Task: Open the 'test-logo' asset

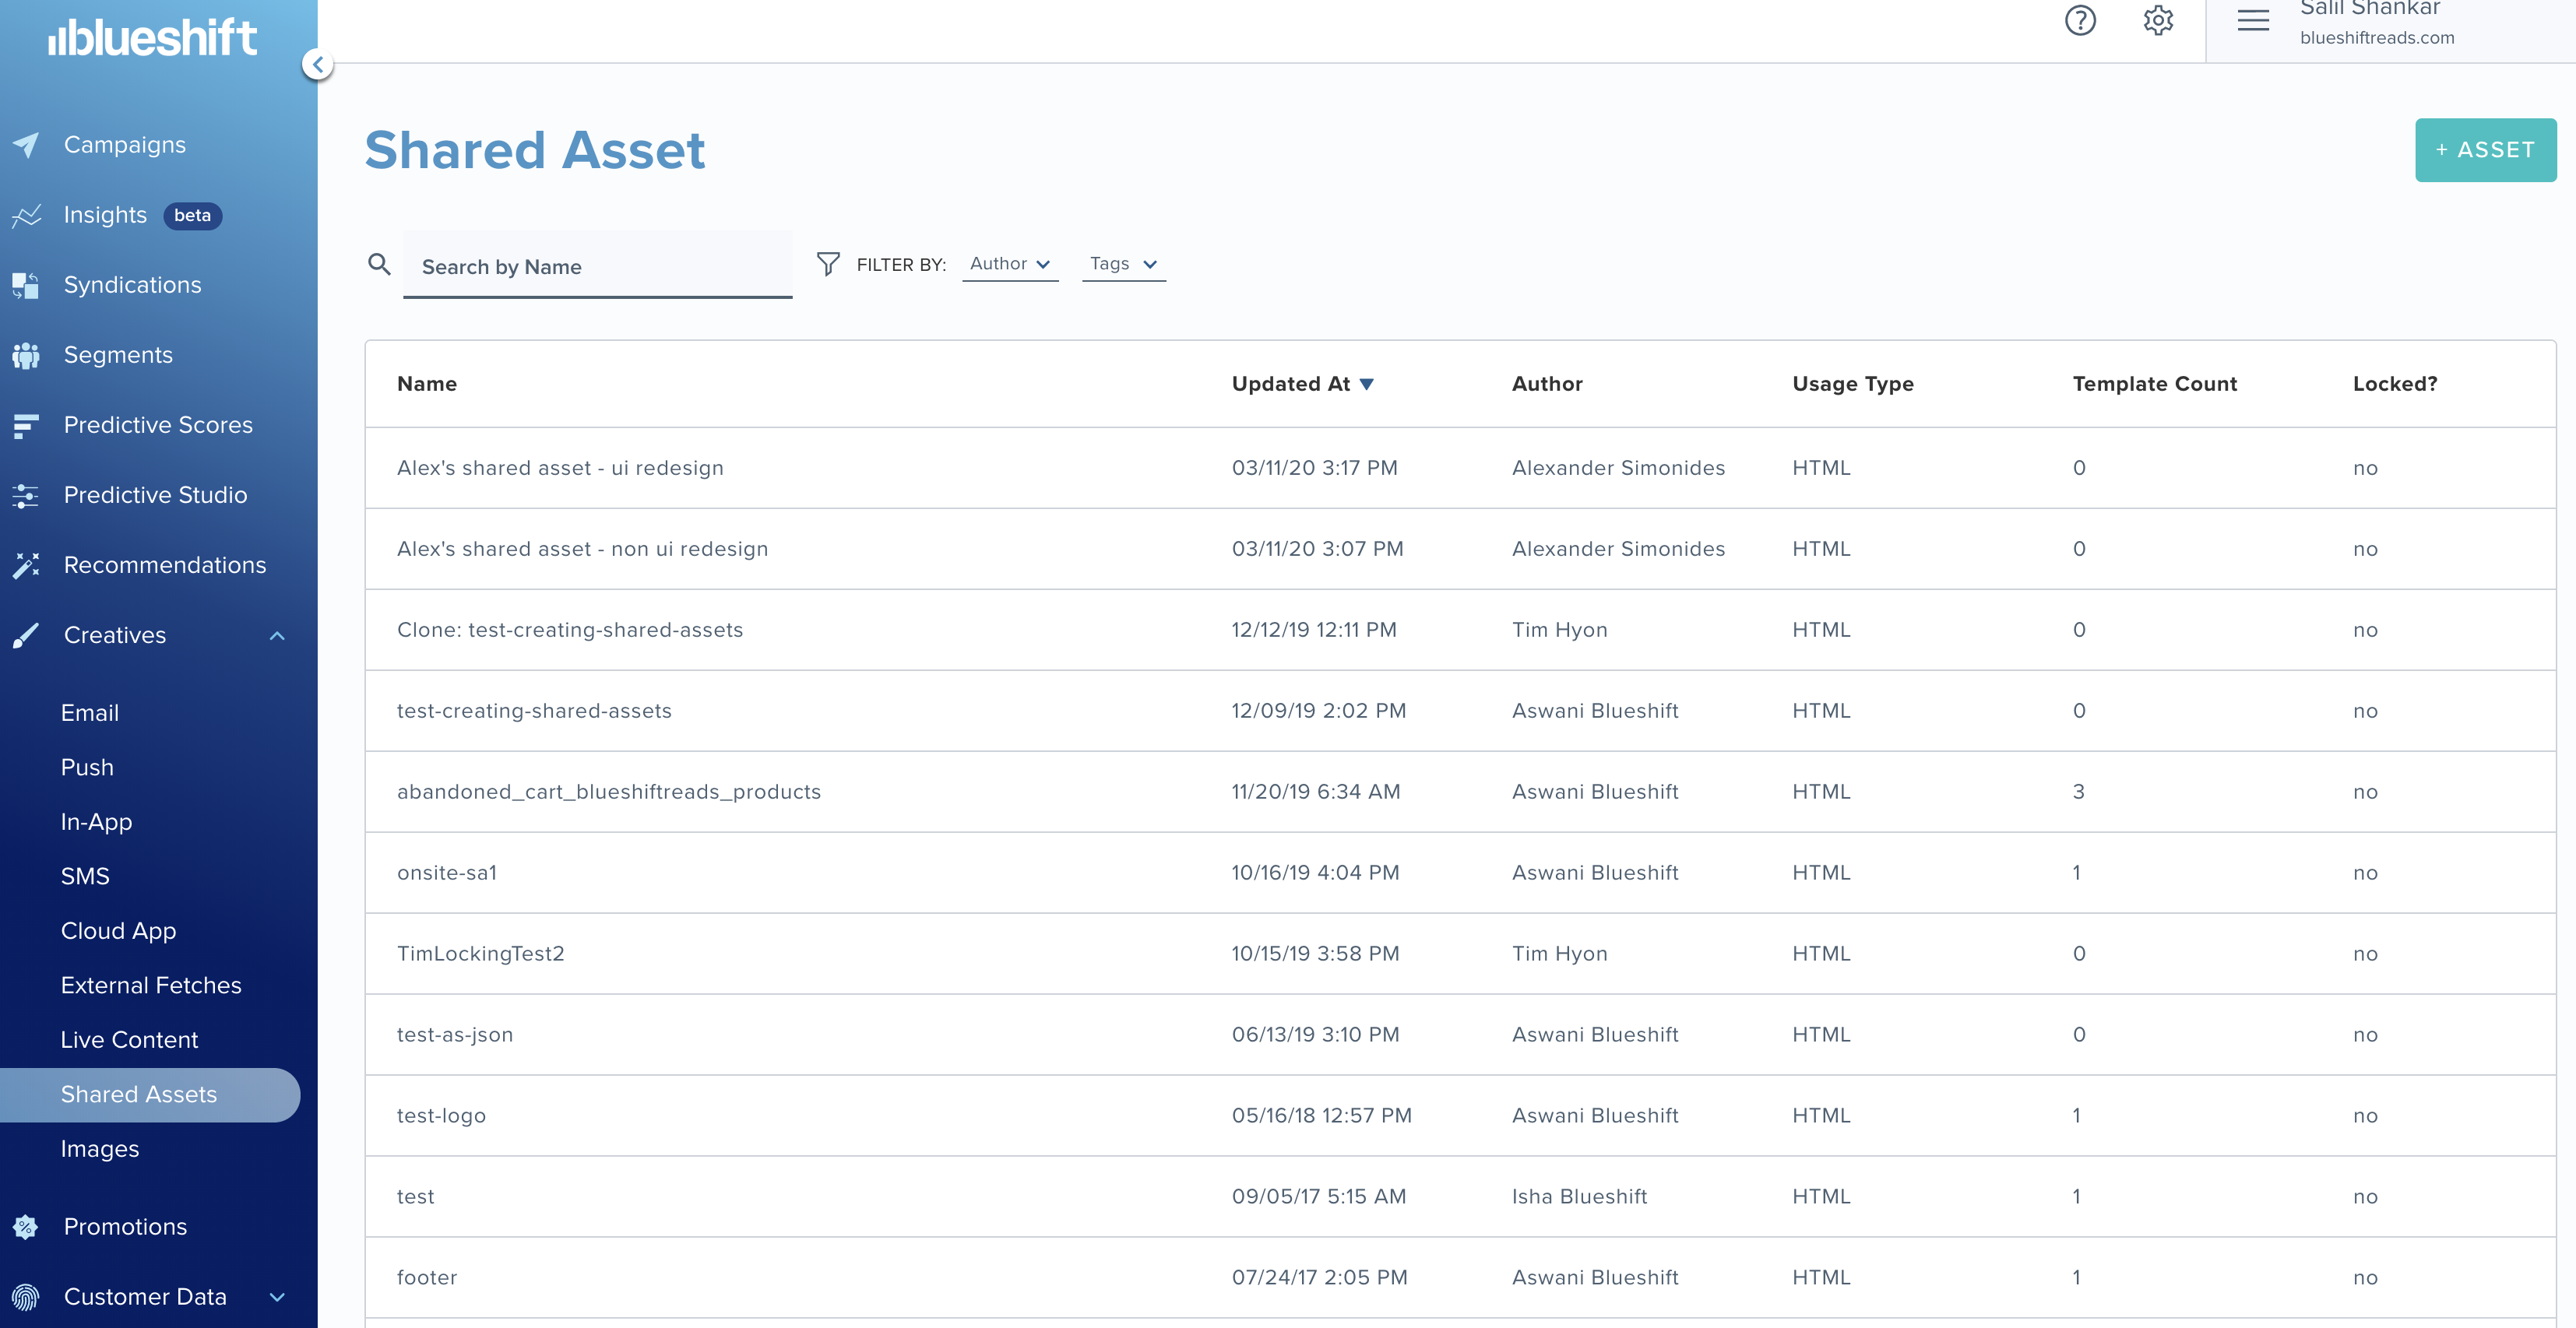Action: click(x=441, y=1116)
